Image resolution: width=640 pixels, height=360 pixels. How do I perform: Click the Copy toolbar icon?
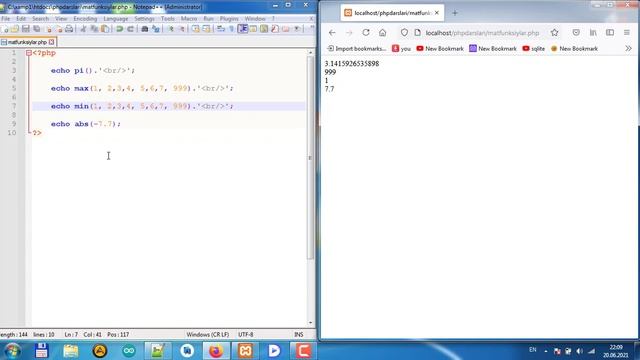94,29
